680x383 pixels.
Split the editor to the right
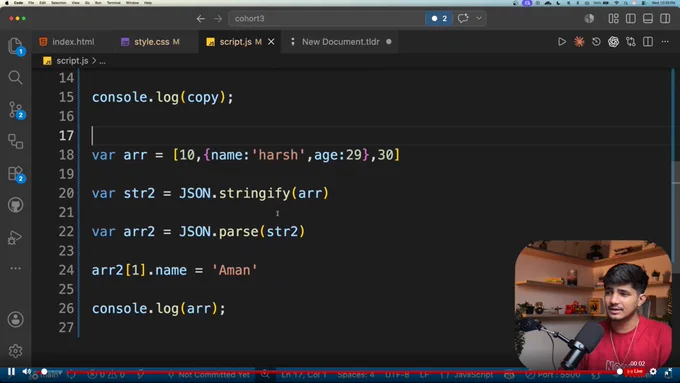pos(648,42)
